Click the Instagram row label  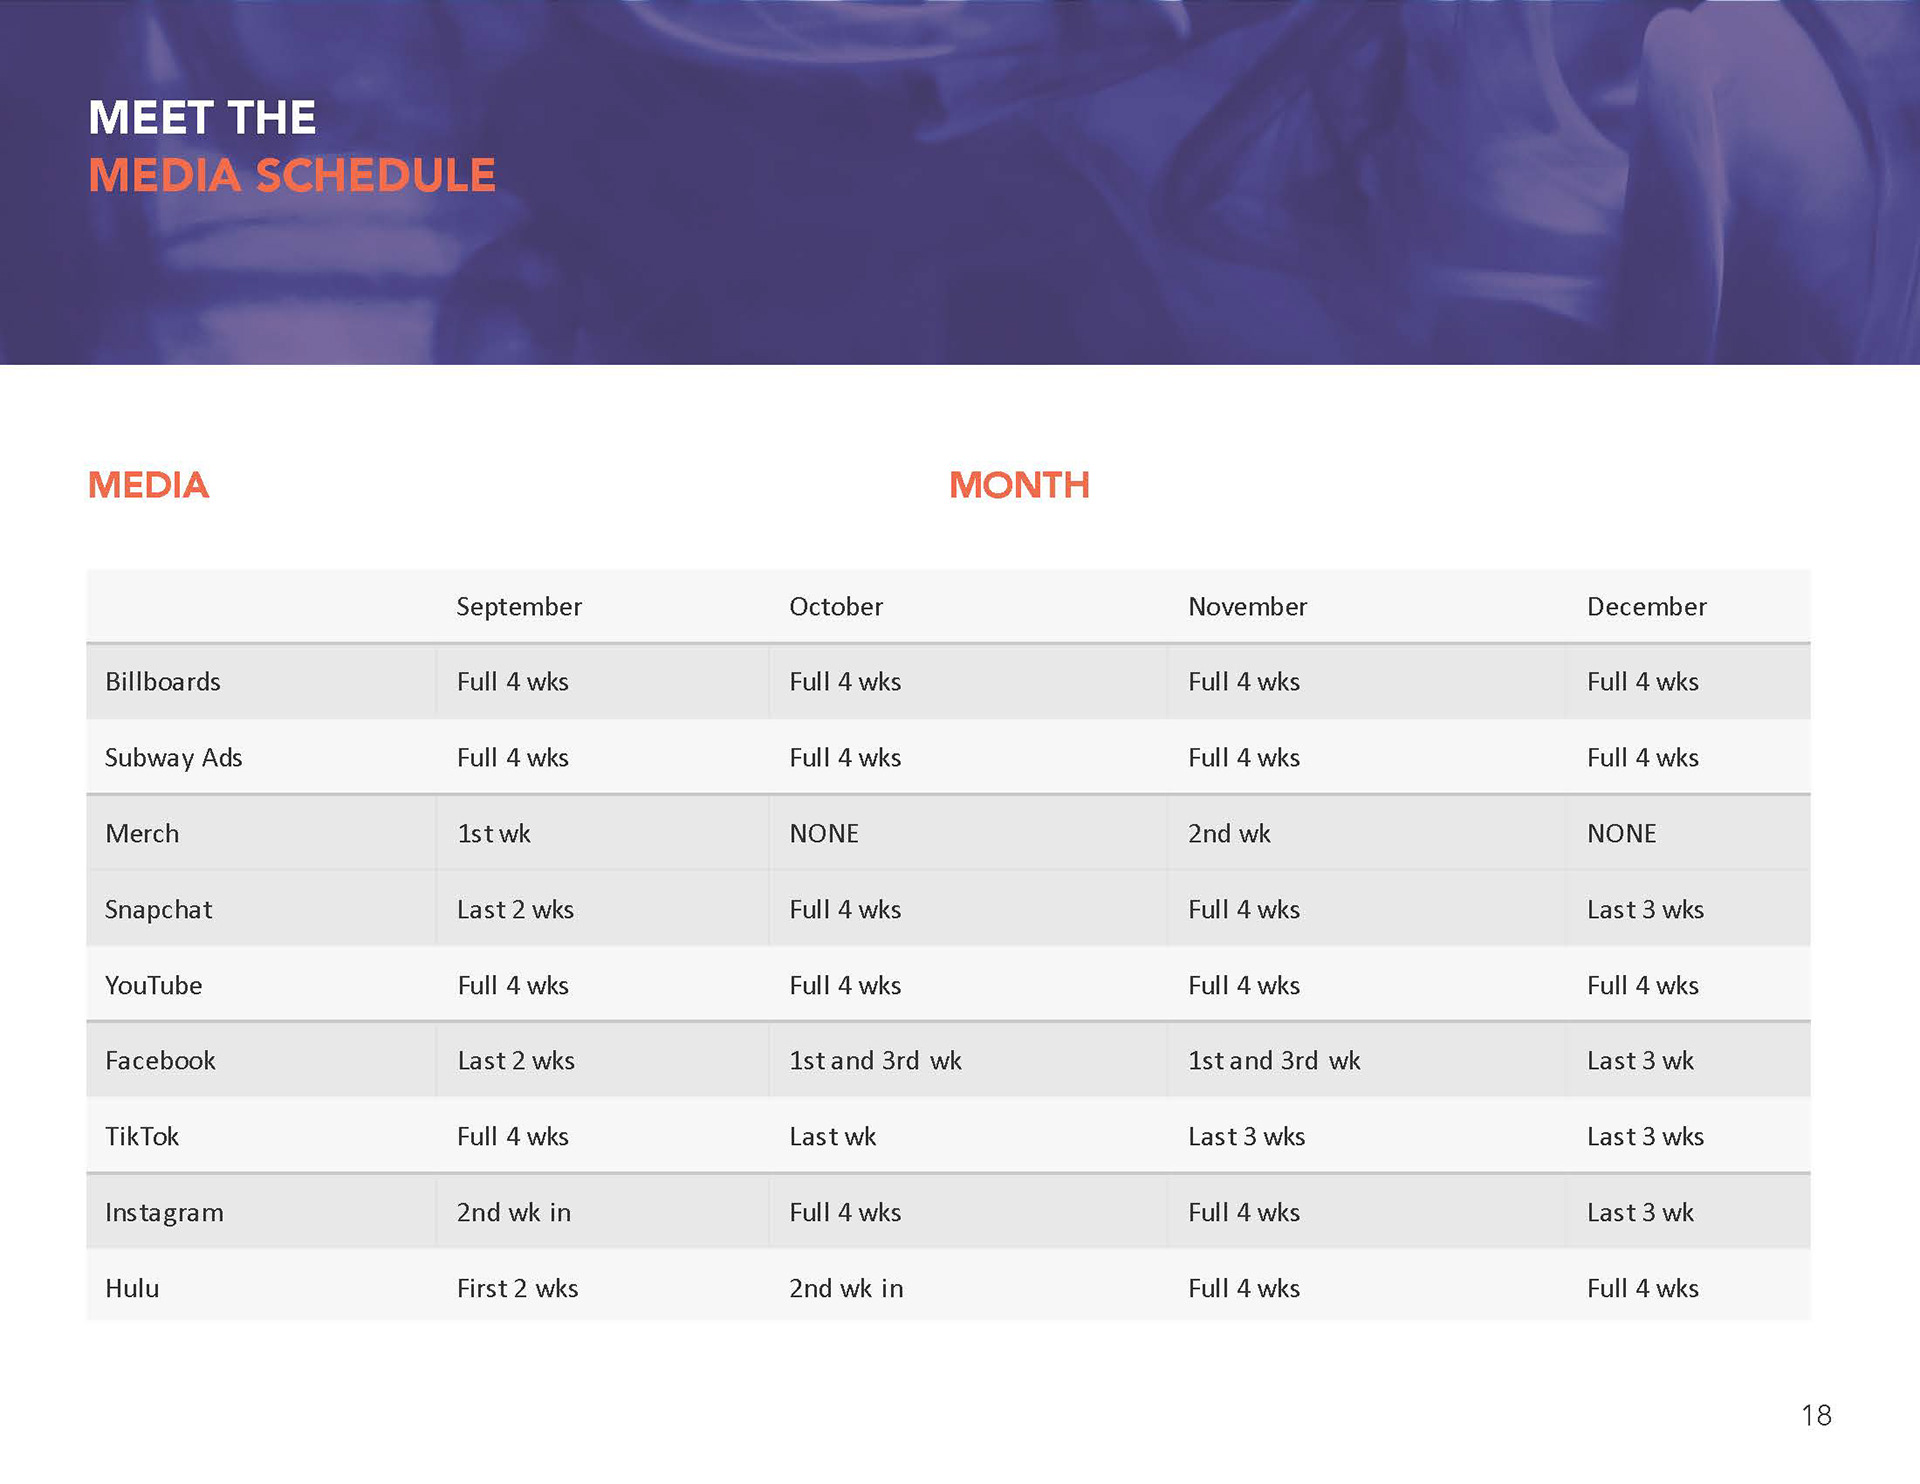[x=164, y=1213]
